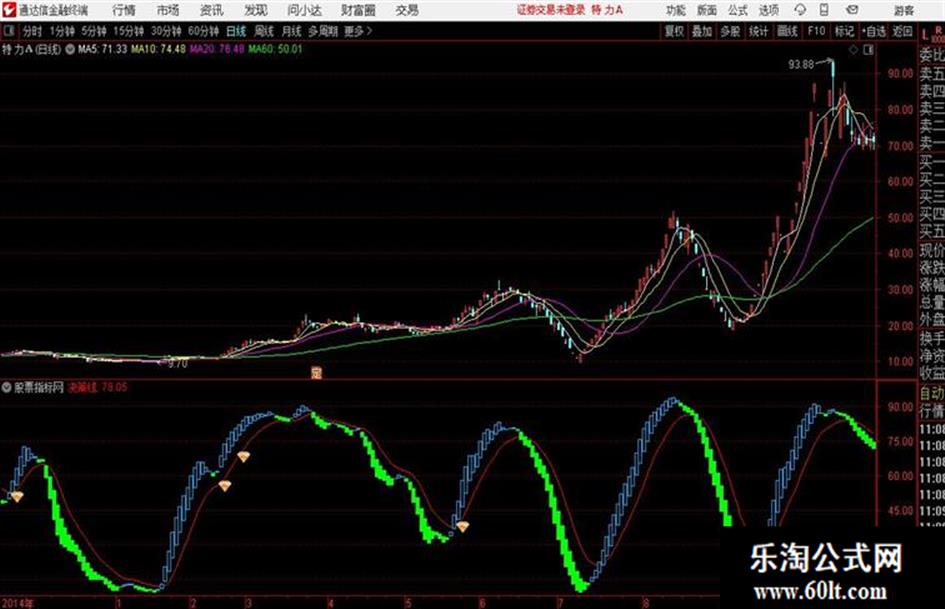Click 证券交易未登录 login status text
This screenshot has width=945, height=609.
click(x=551, y=10)
